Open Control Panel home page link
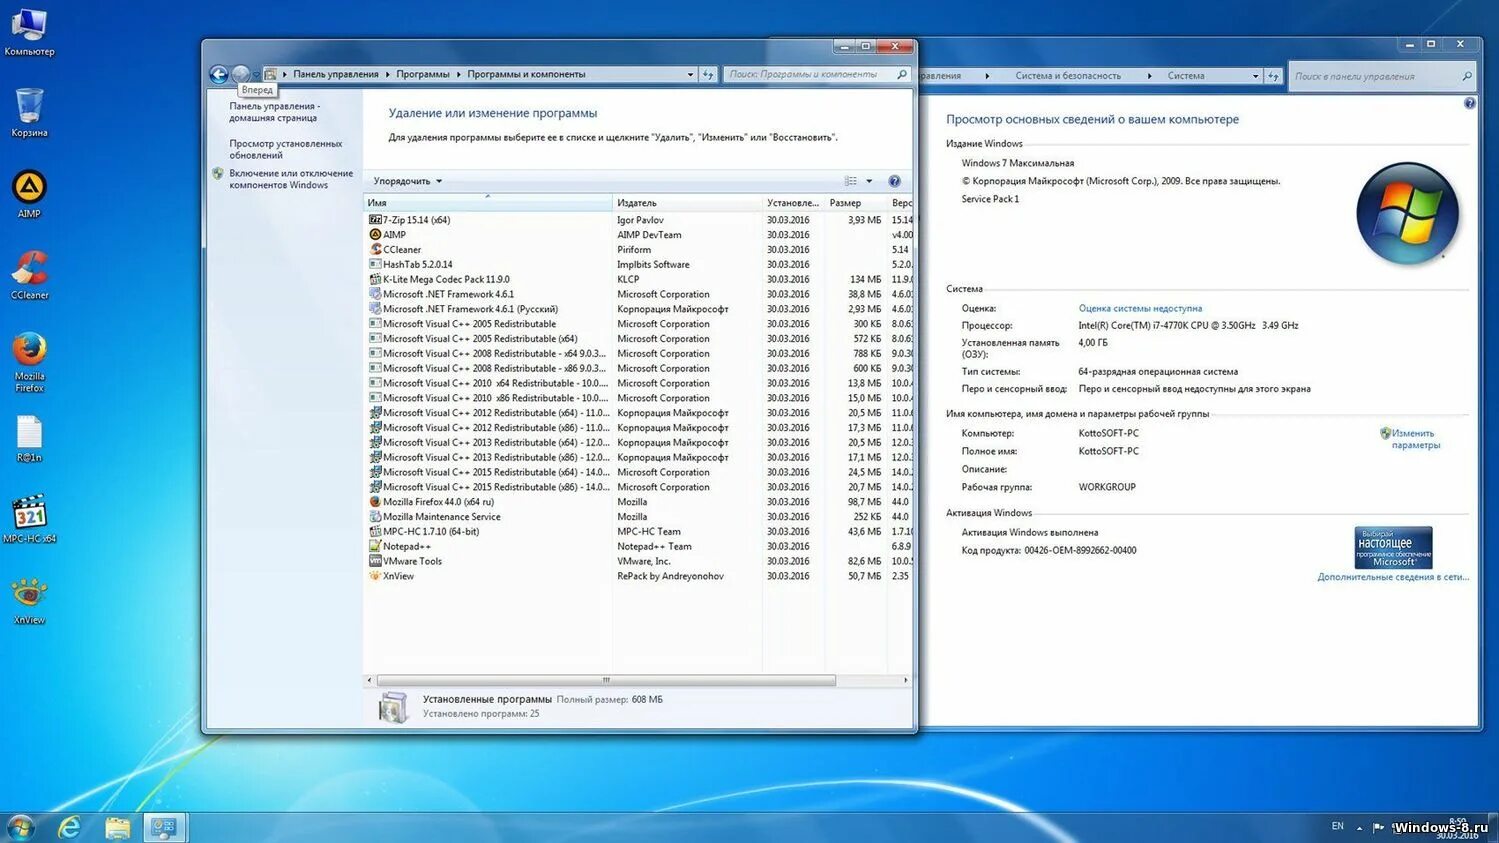This screenshot has width=1499, height=843. pos(274,112)
